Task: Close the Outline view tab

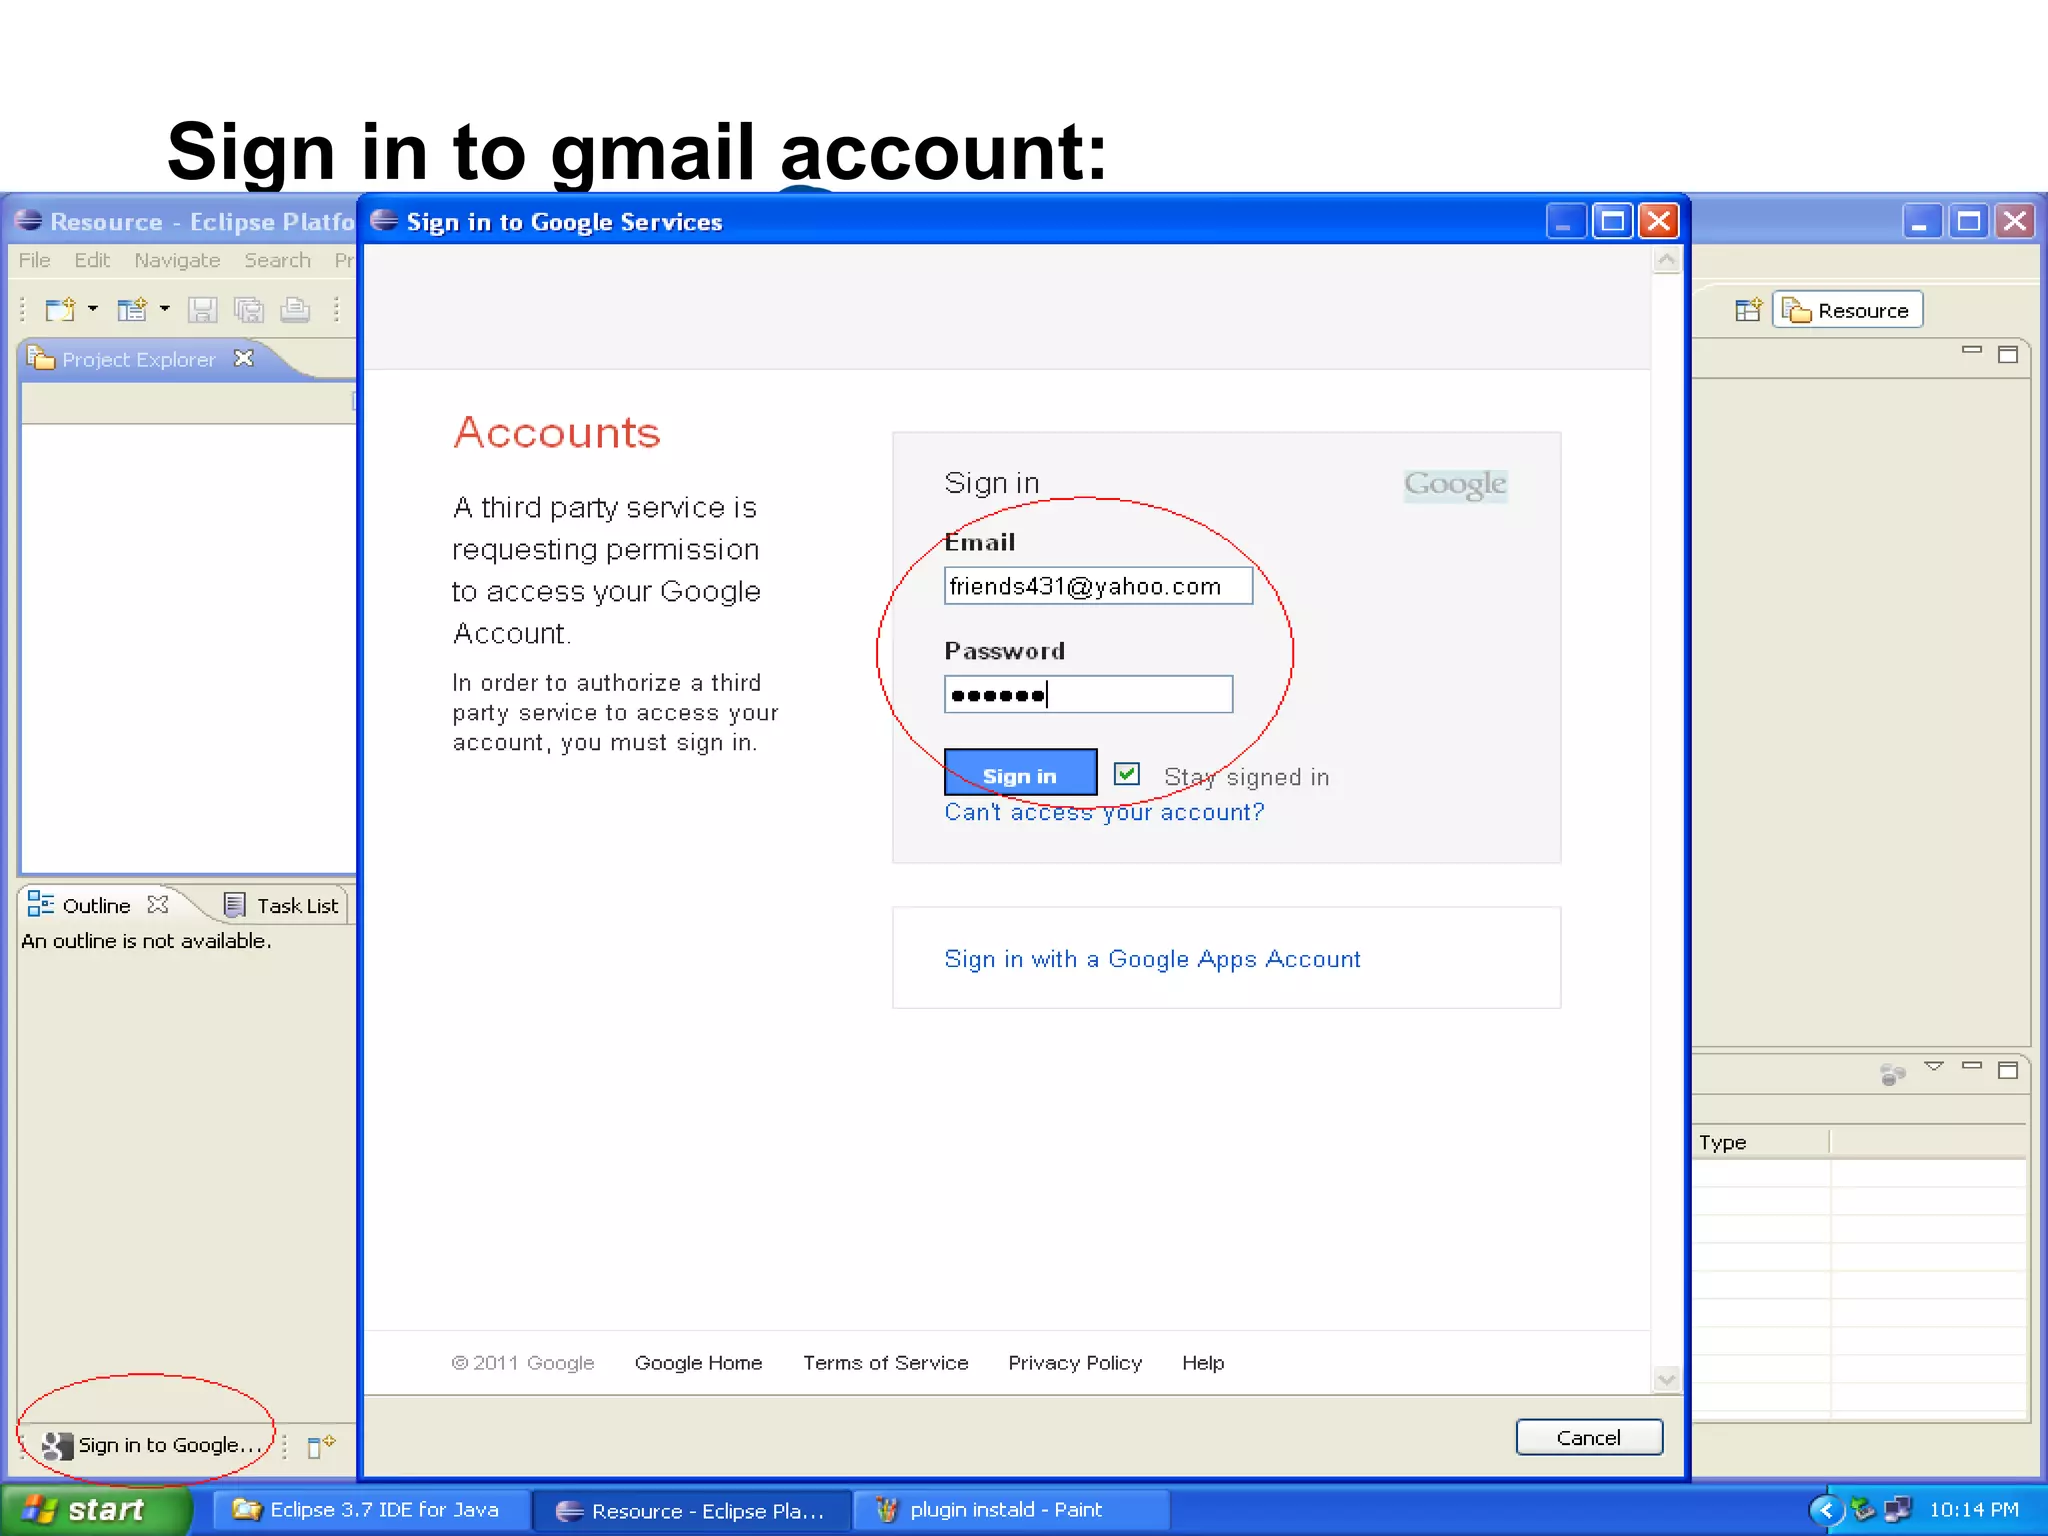Action: coord(158,904)
